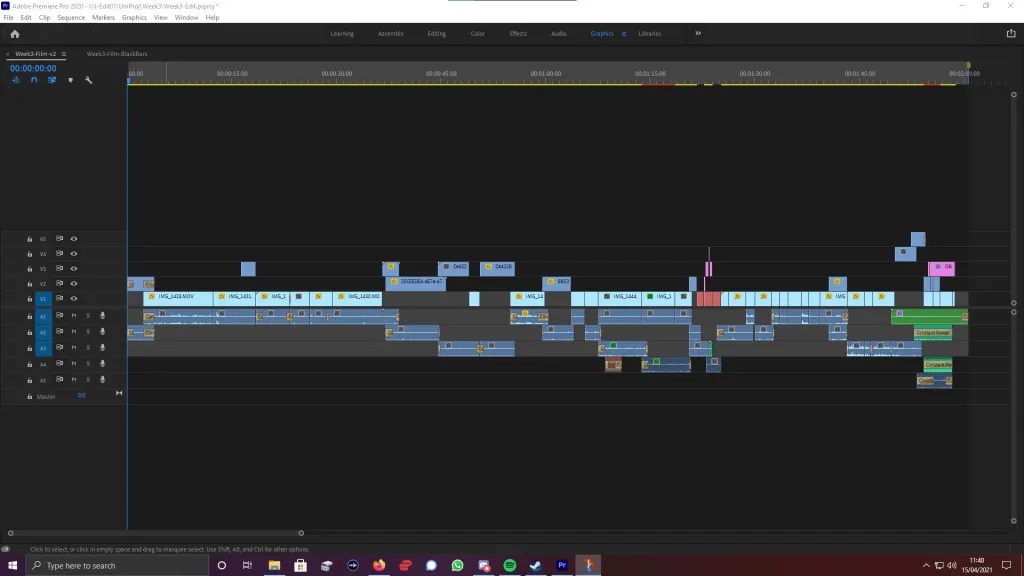Open the Sequence menu
The image size is (1024, 576).
pos(71,17)
